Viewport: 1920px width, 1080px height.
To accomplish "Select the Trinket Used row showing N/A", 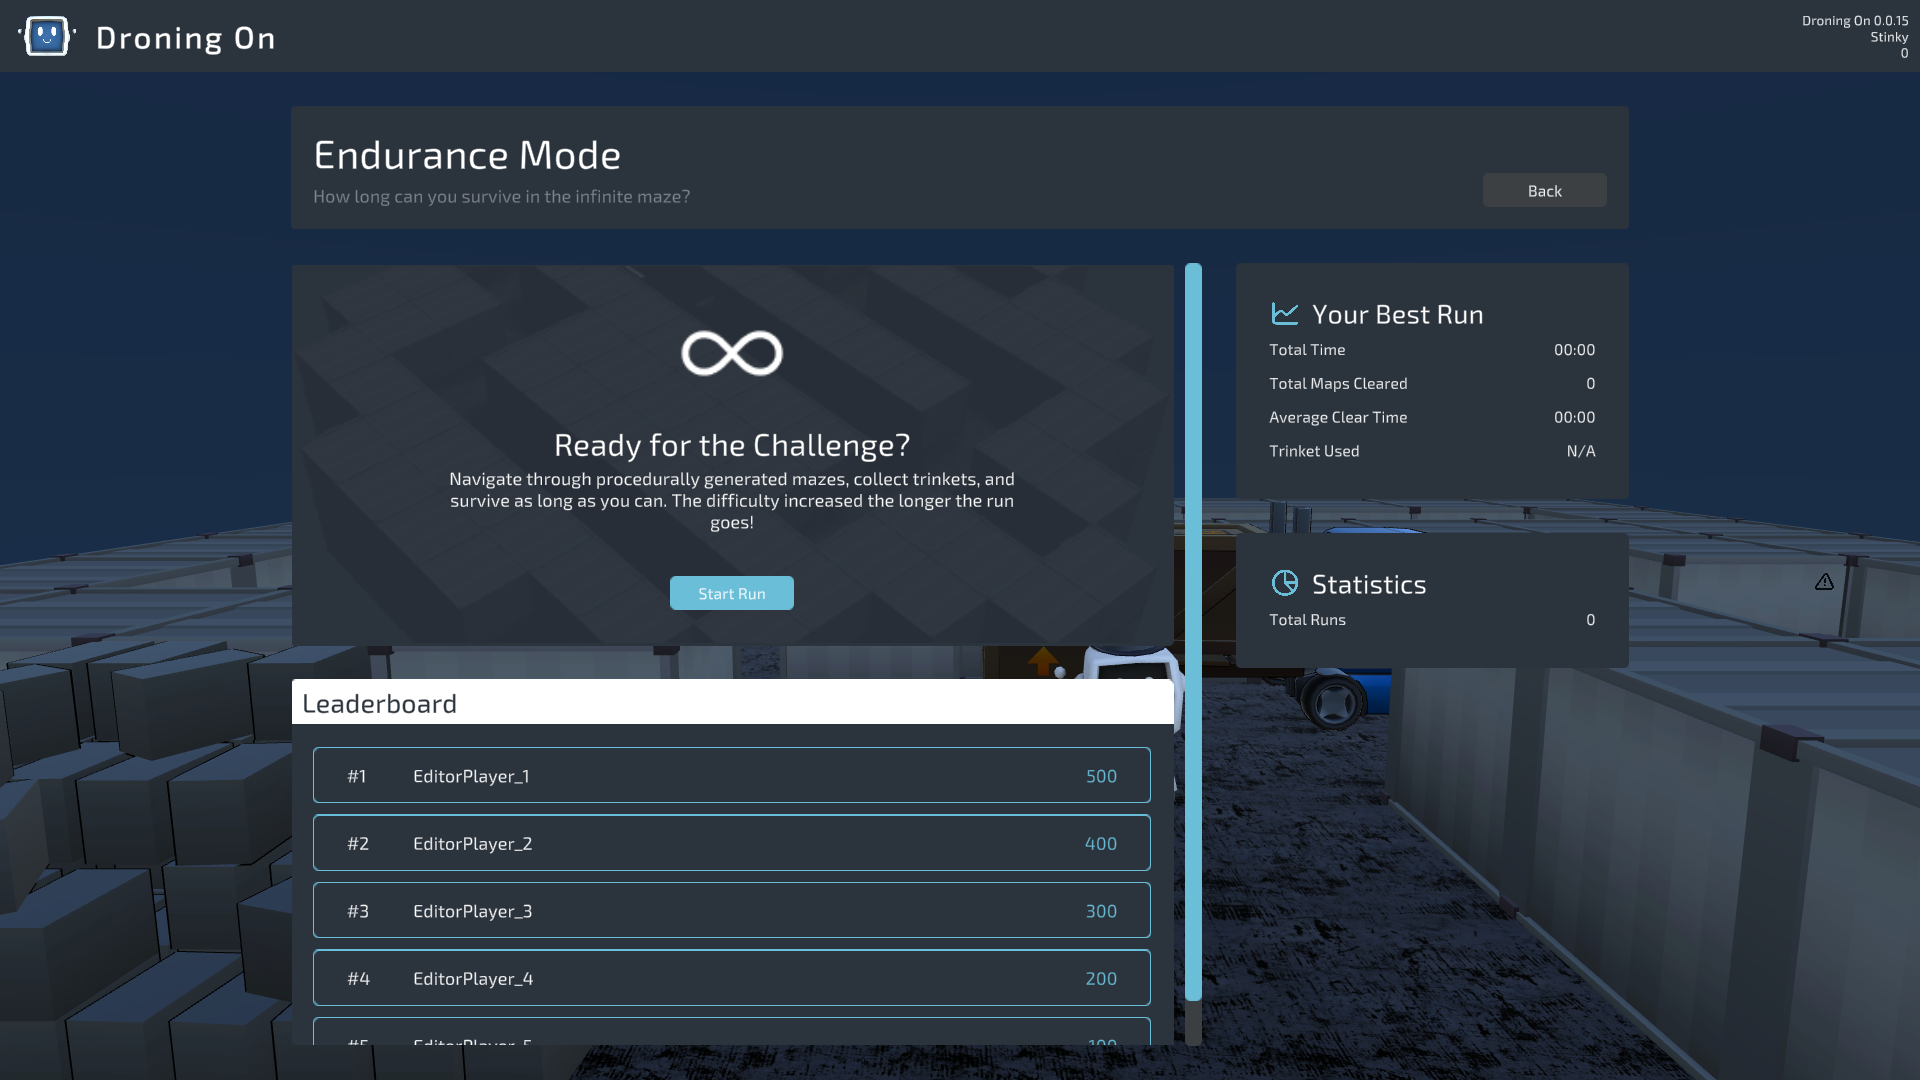I will point(1430,451).
